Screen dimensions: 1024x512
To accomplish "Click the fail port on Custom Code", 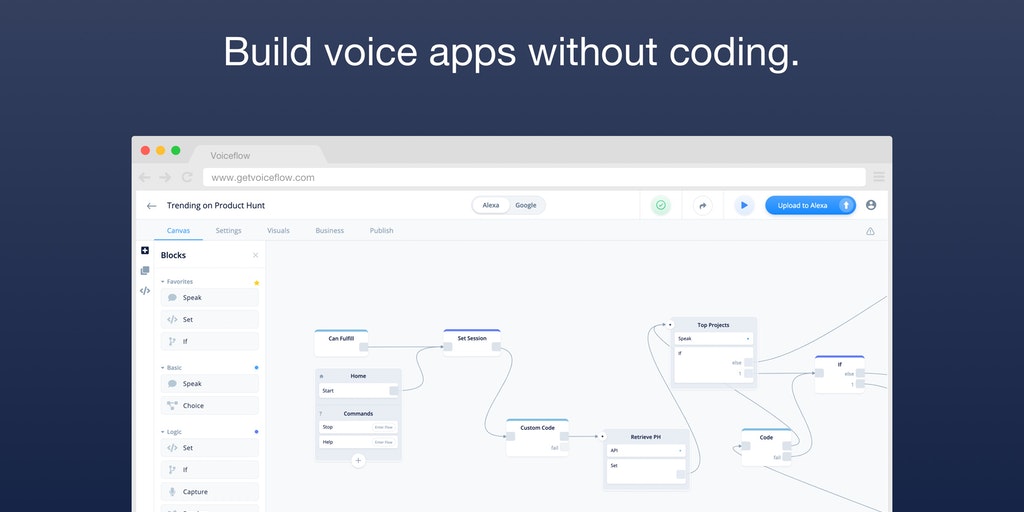I will (x=564, y=447).
